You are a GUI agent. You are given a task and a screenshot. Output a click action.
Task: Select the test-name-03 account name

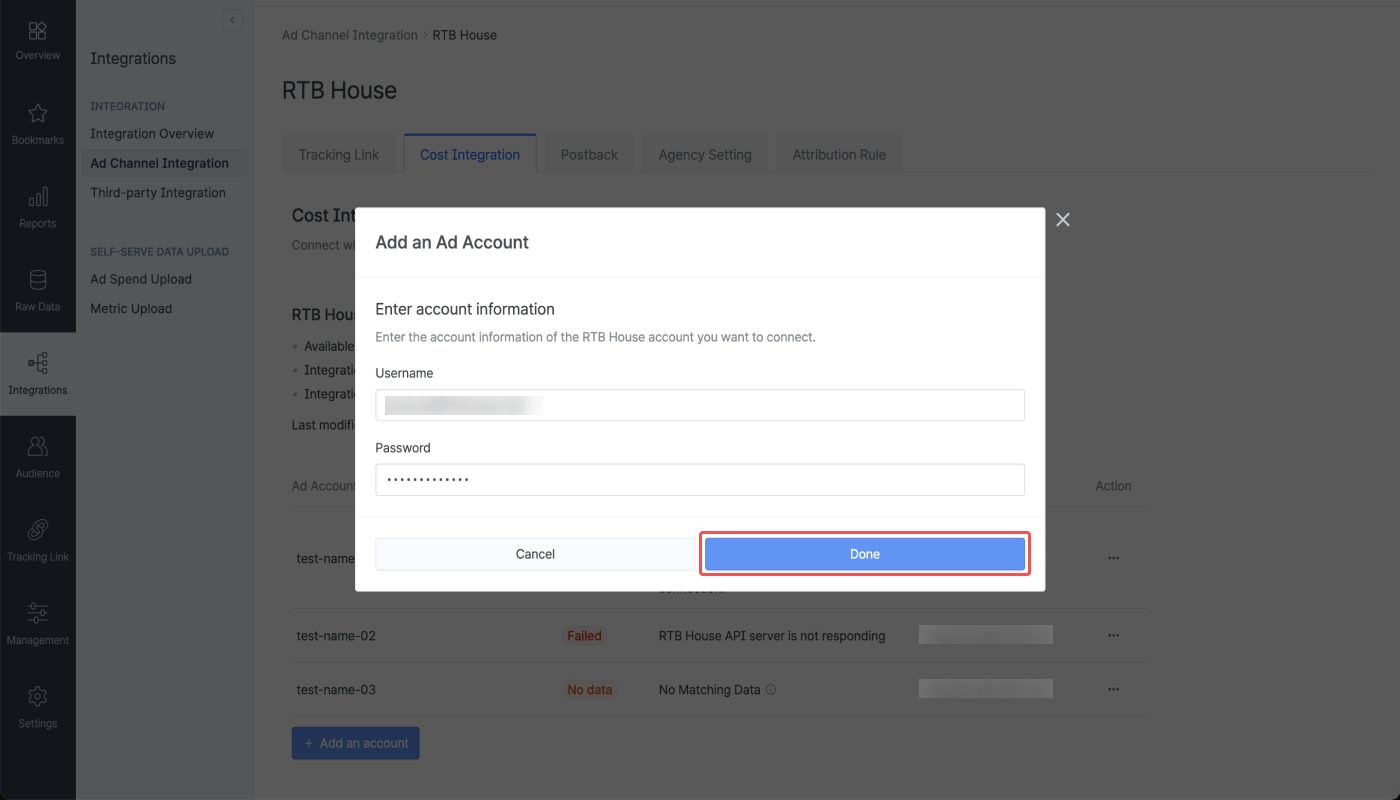click(x=336, y=690)
